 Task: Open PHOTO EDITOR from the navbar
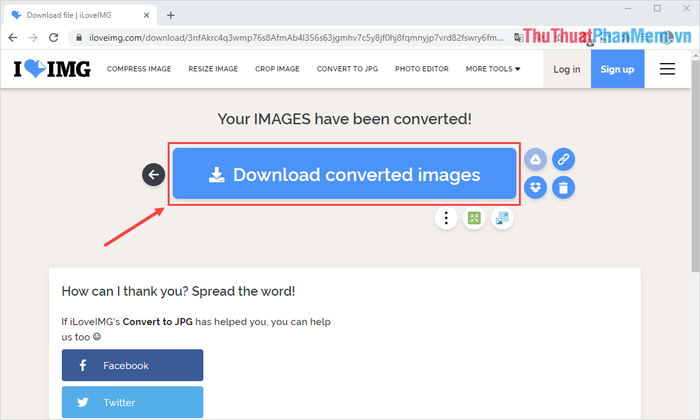click(x=421, y=69)
